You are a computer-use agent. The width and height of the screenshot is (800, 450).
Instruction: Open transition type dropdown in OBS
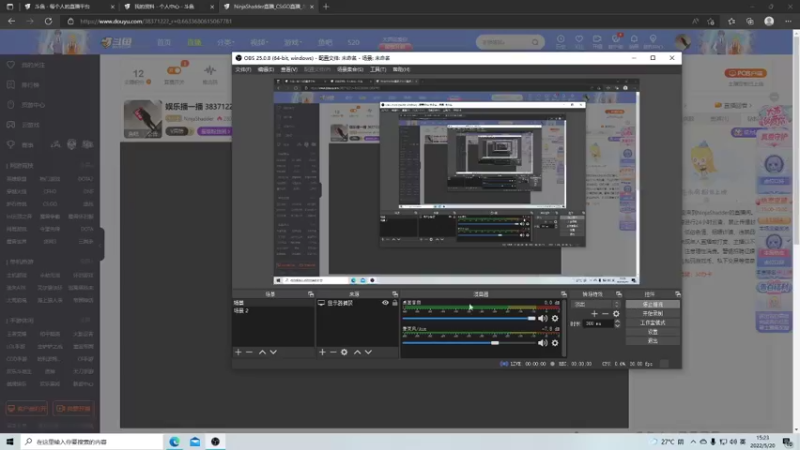click(x=596, y=305)
